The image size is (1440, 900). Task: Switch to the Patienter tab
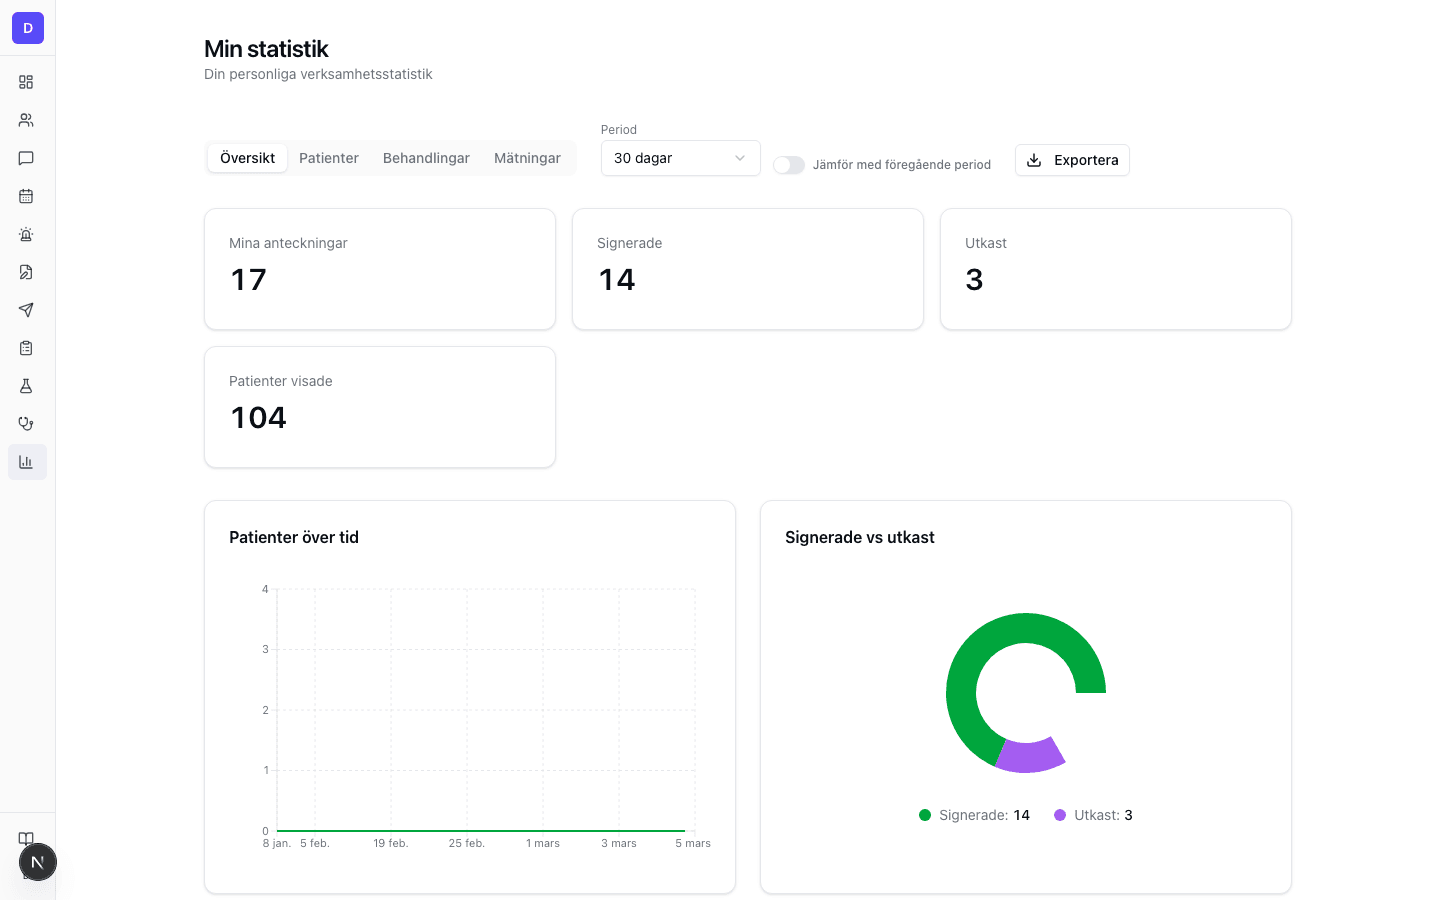pyautogui.click(x=328, y=158)
